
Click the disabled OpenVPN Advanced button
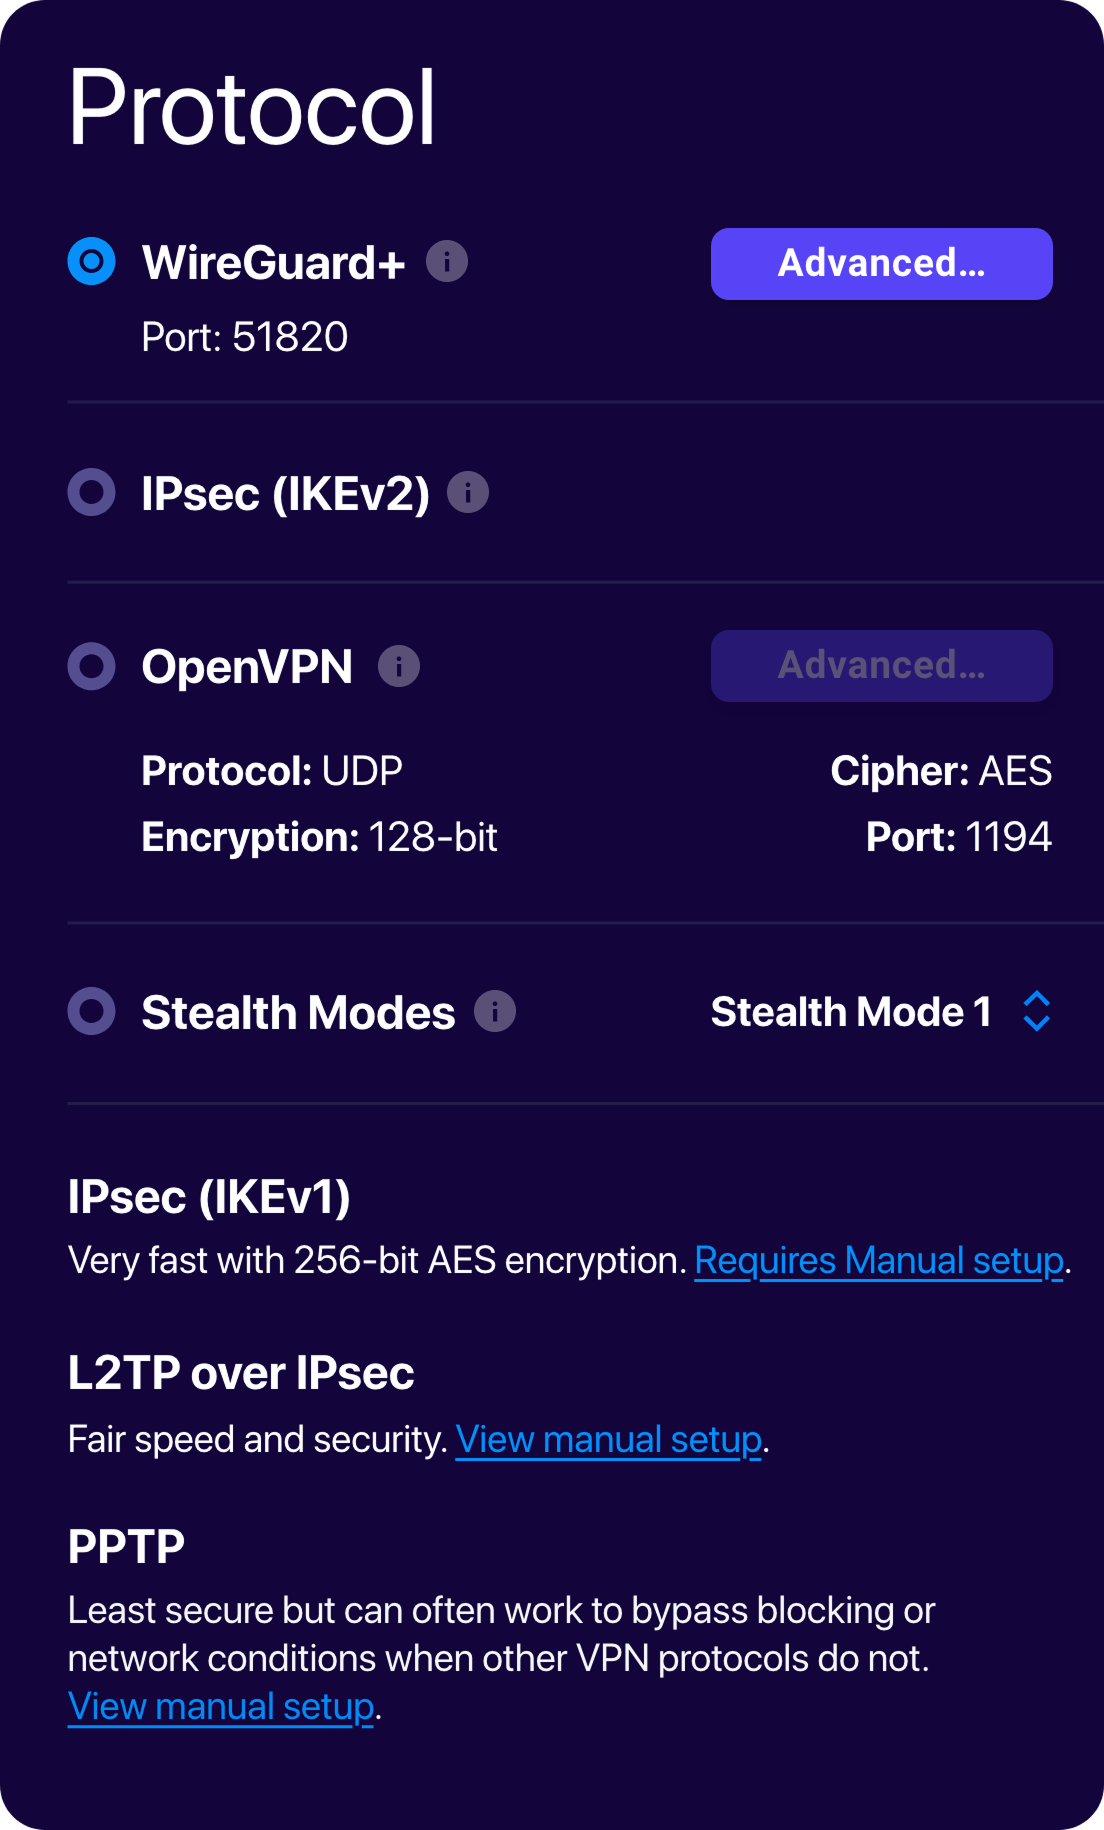click(x=880, y=666)
